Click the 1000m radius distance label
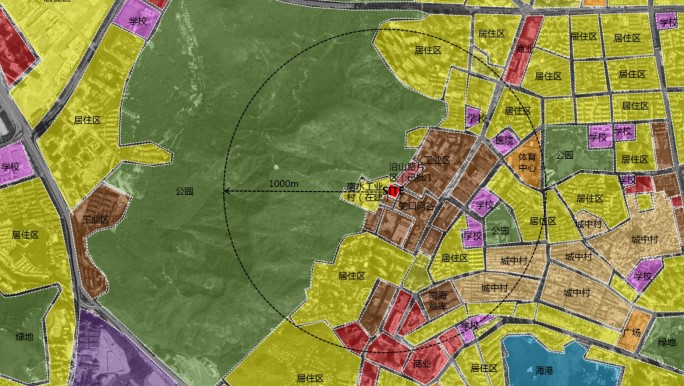This screenshot has width=684, height=386. (284, 184)
